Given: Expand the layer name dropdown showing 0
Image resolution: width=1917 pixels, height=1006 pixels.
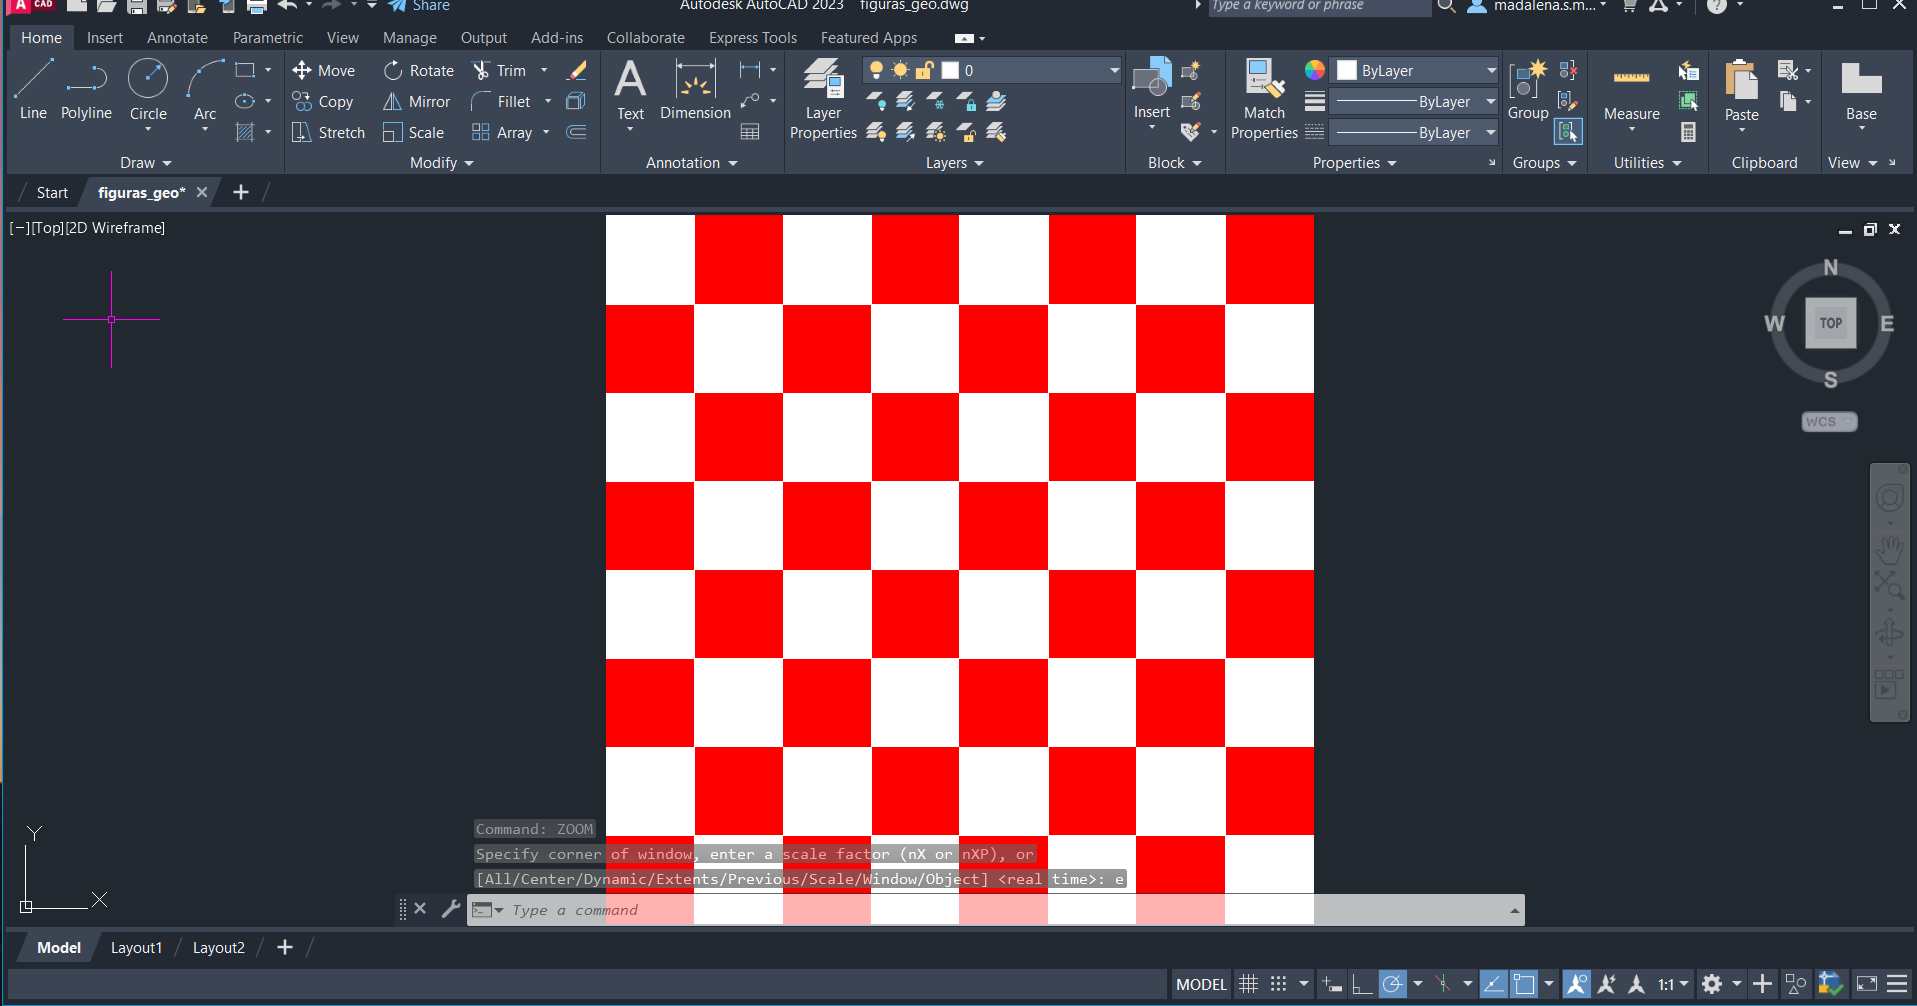Looking at the screenshot, I should (x=1114, y=71).
